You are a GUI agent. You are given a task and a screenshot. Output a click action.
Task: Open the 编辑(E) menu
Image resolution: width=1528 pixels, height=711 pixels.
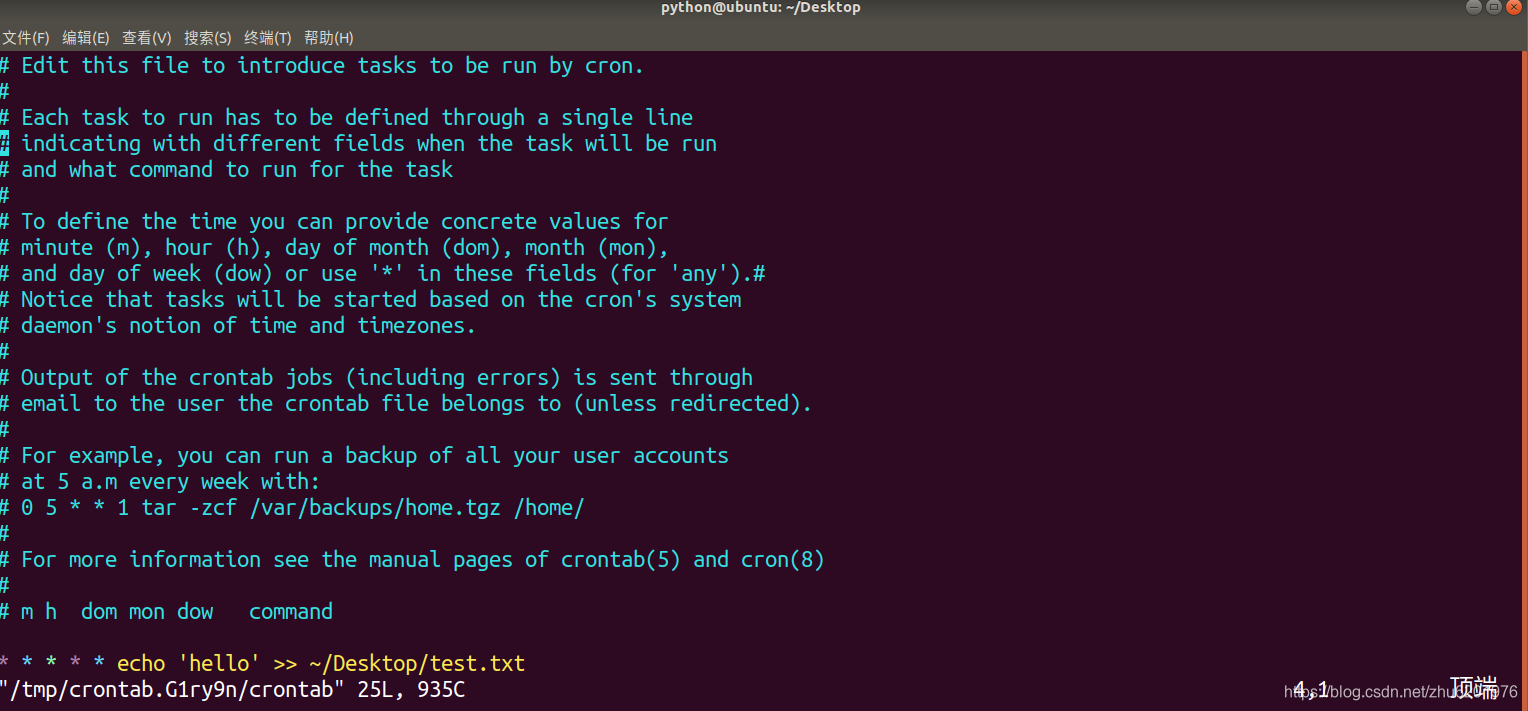click(86, 38)
